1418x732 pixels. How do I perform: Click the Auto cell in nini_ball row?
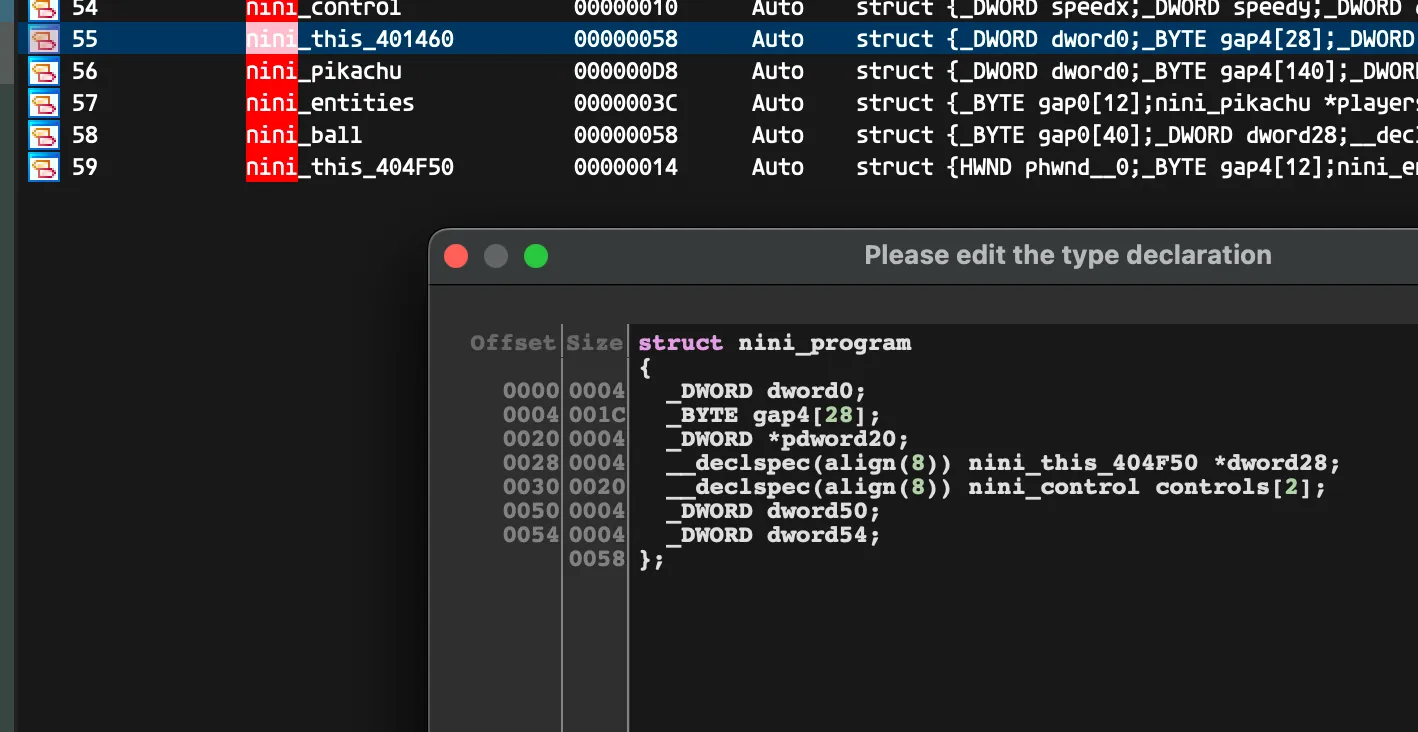[778, 136]
